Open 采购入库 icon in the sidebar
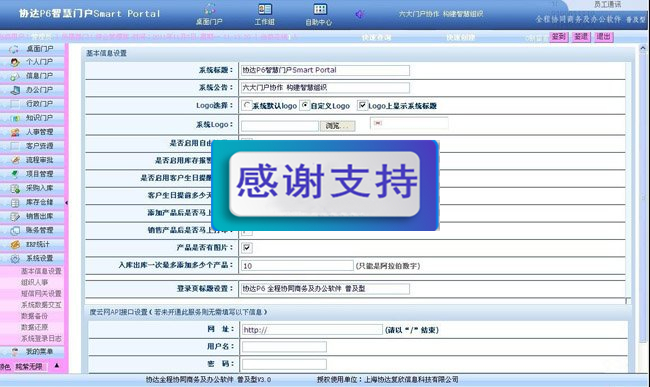This screenshot has height=387, width=650. pyautogui.click(x=15, y=189)
